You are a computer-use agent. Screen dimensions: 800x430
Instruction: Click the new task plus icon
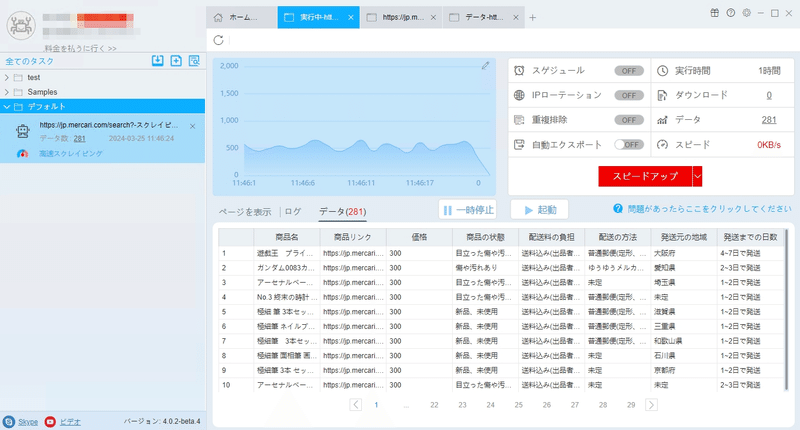pos(176,61)
